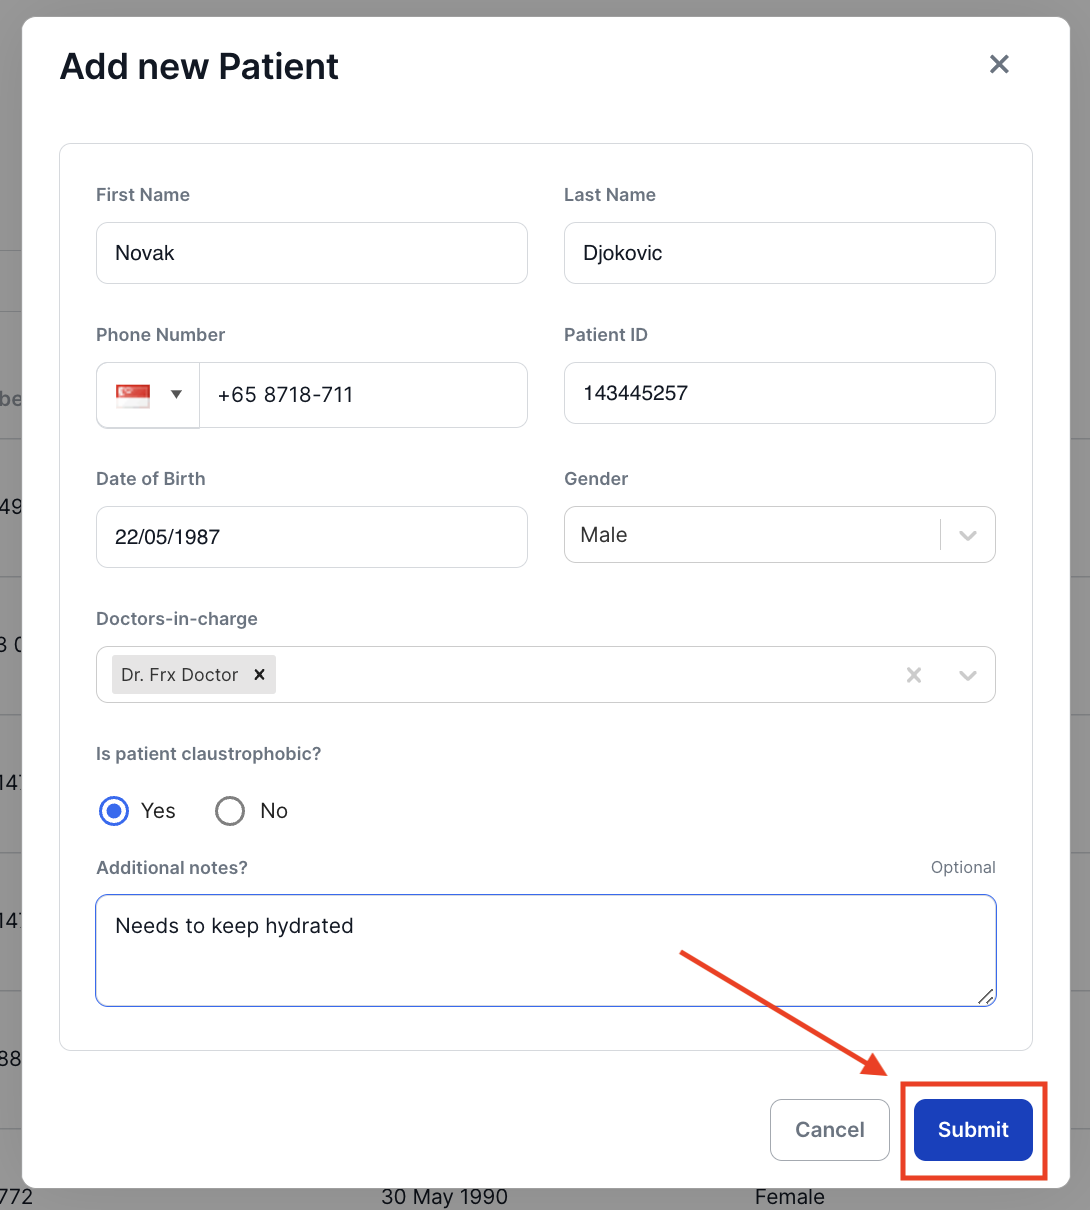Expand the Doctors-in-charge dropdown chevron

967,675
